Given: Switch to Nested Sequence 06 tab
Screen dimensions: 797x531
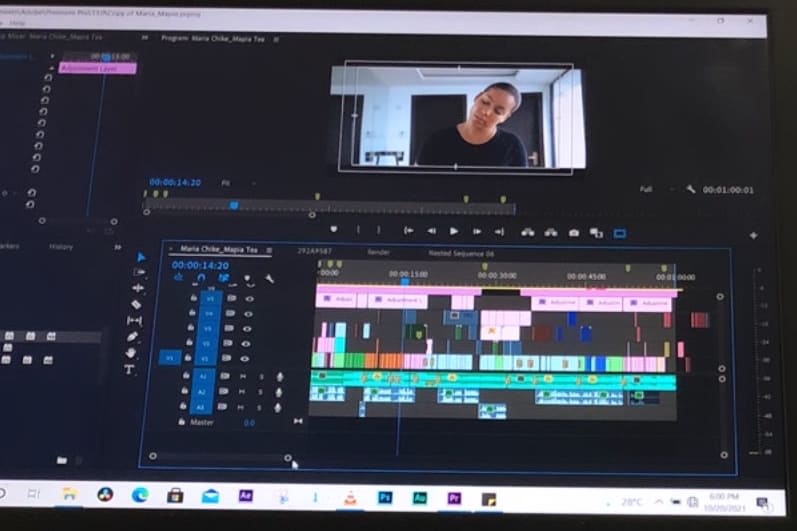Looking at the screenshot, I should click(461, 253).
